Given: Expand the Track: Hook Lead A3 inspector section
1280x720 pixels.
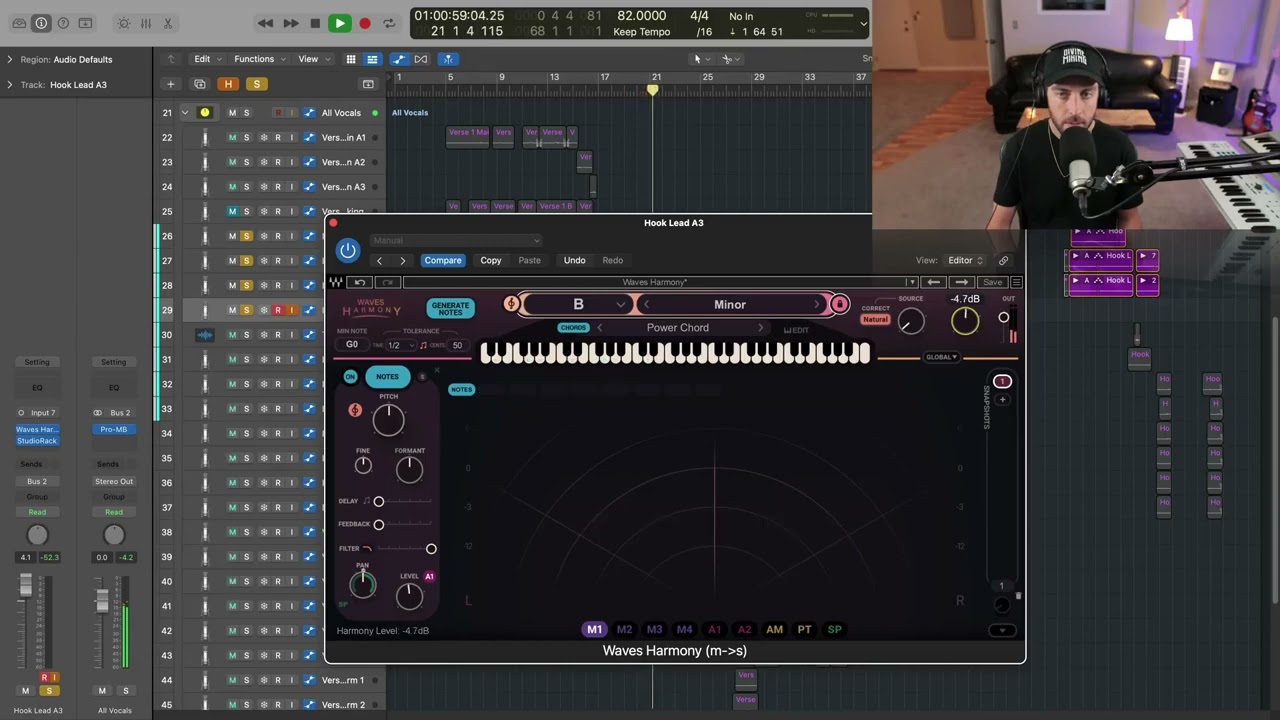Looking at the screenshot, I should pyautogui.click(x=10, y=84).
